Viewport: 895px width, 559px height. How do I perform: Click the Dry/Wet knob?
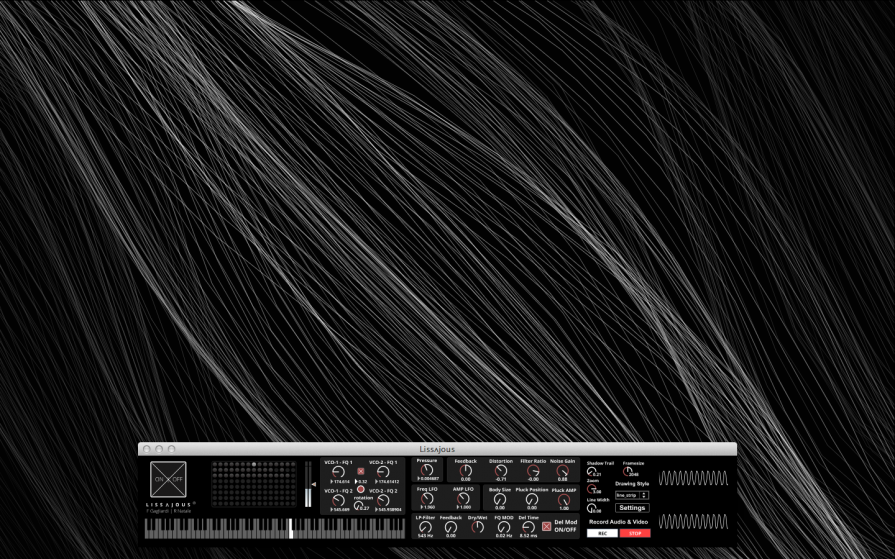pyautogui.click(x=477, y=526)
